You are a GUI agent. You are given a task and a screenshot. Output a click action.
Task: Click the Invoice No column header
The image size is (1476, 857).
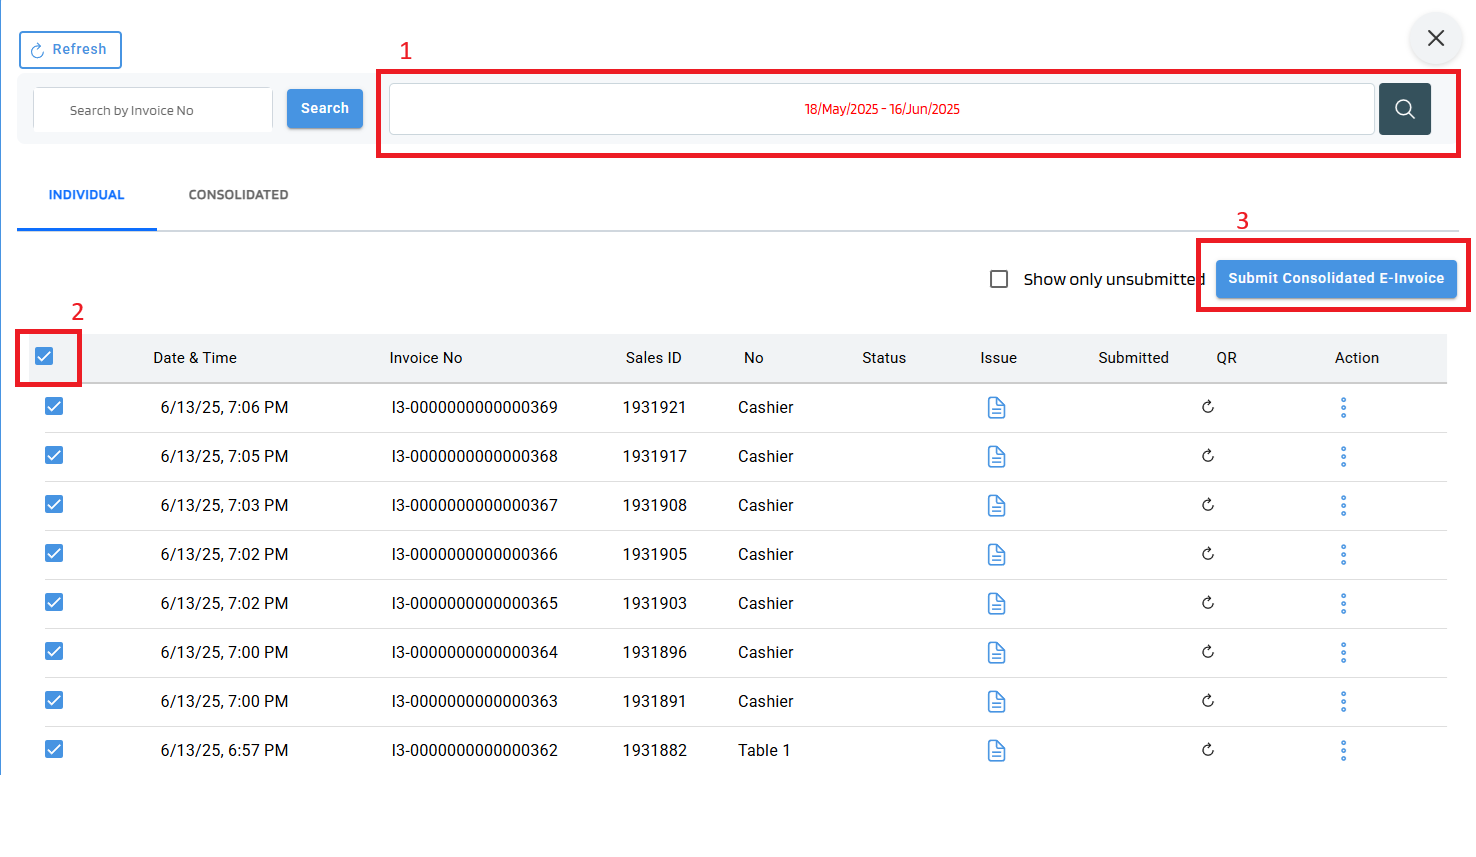[x=426, y=358]
